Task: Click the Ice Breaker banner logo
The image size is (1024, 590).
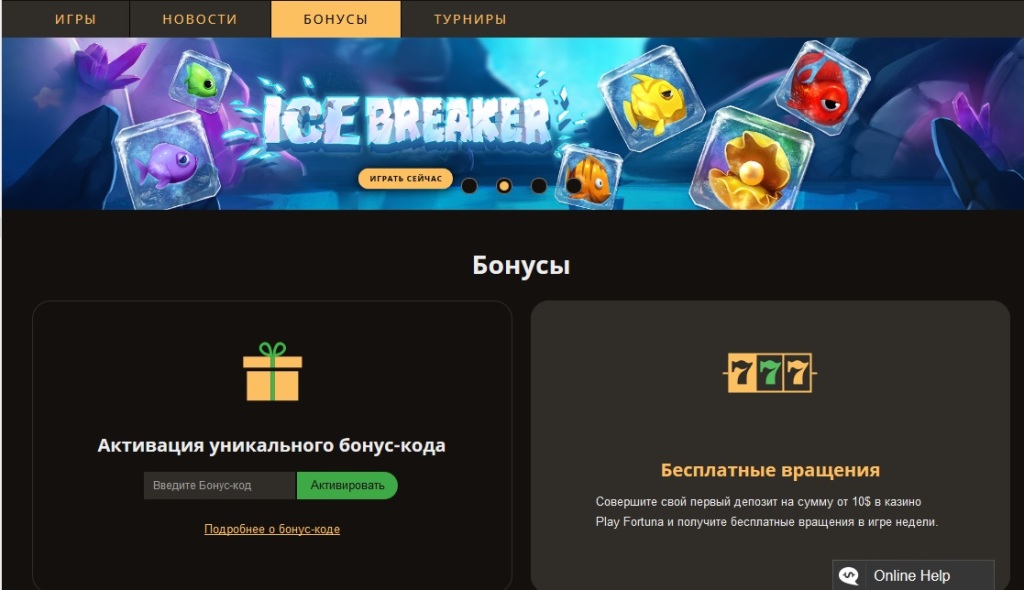Action: [x=406, y=122]
